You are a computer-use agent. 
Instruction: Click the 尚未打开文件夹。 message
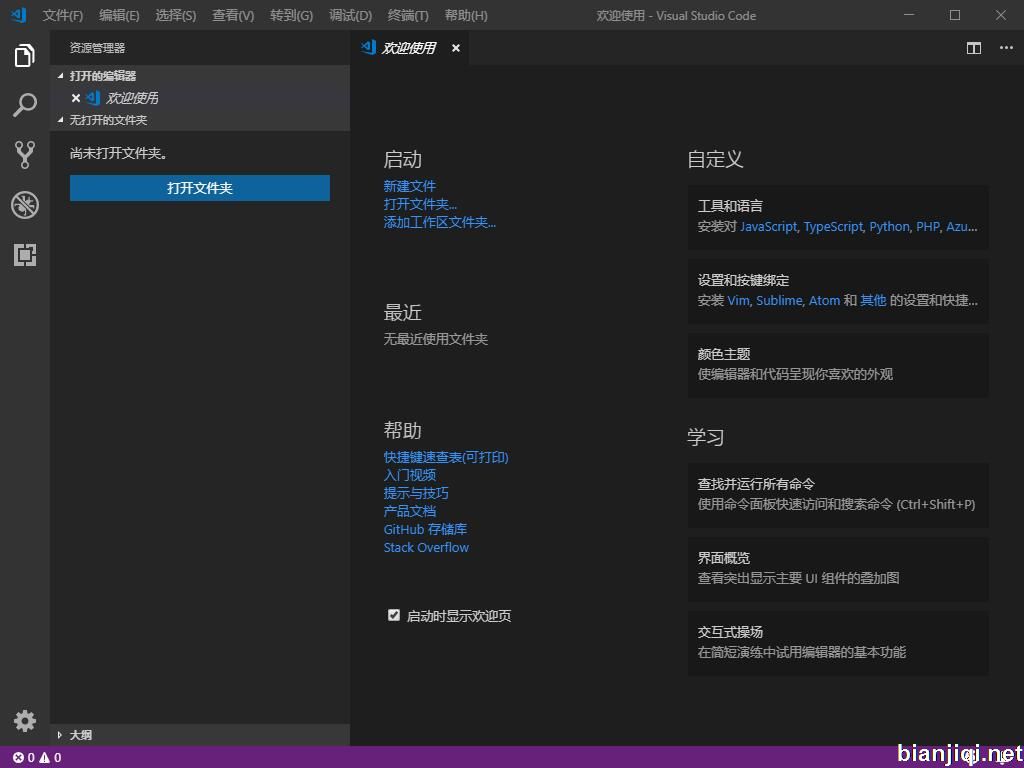click(x=118, y=153)
